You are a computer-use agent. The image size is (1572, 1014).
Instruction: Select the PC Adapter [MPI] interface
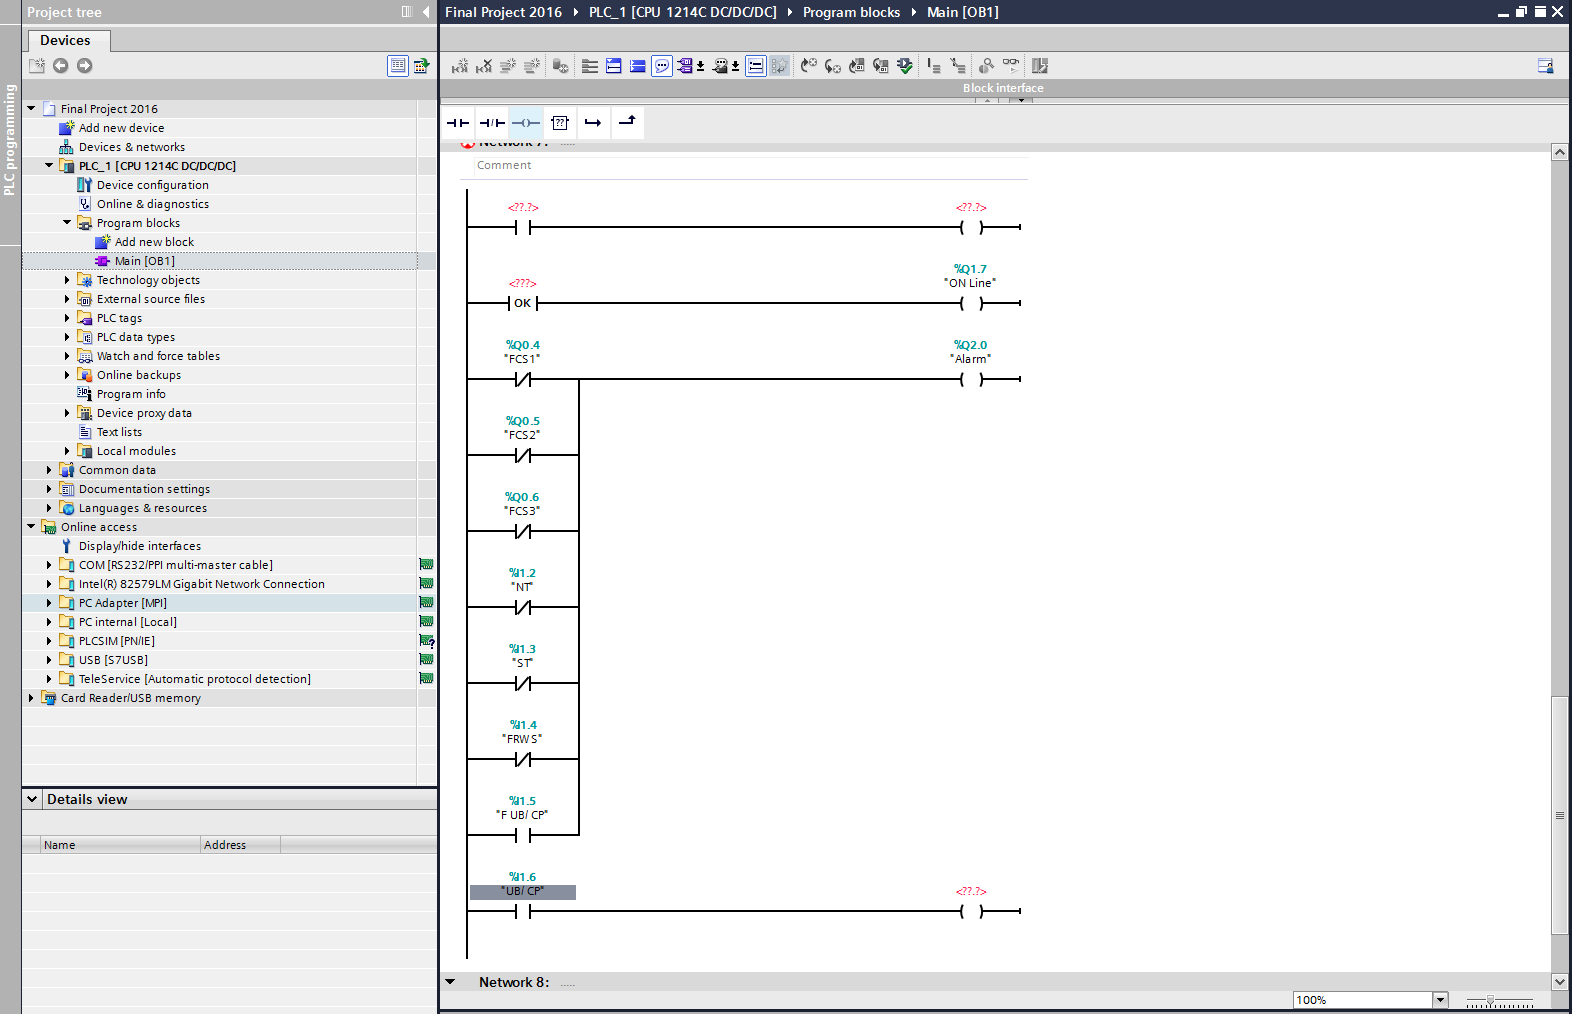tap(123, 603)
